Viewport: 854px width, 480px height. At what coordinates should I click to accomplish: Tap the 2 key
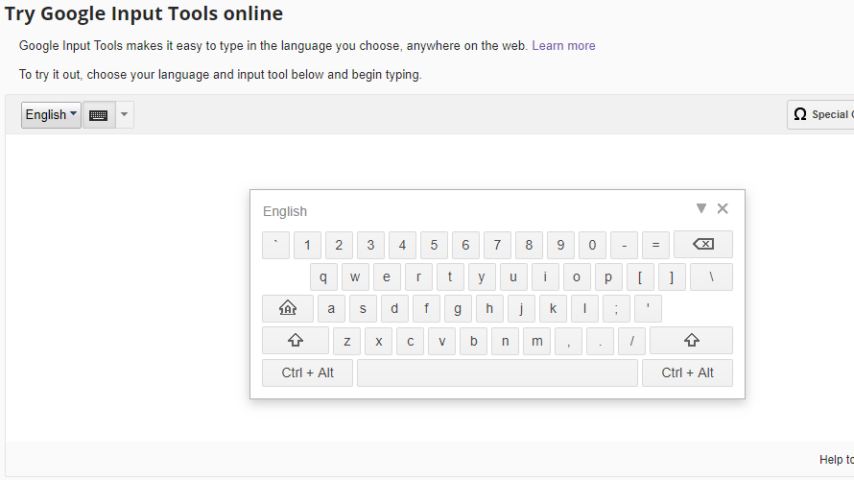click(339, 245)
